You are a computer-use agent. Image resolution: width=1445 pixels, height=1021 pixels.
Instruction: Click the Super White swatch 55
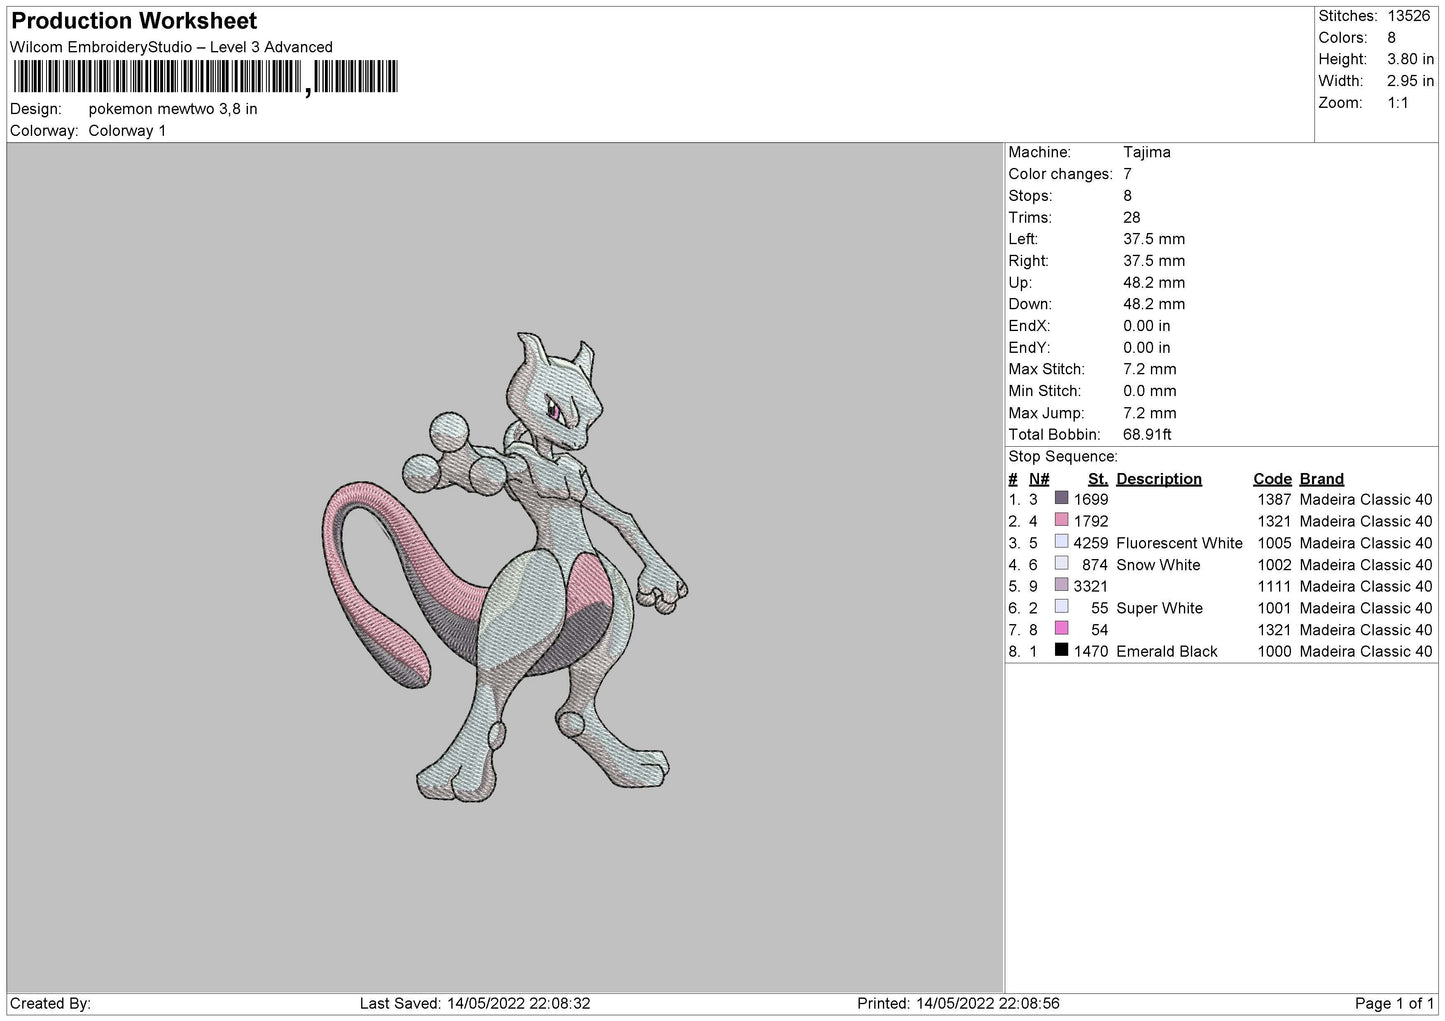[x=1062, y=606]
